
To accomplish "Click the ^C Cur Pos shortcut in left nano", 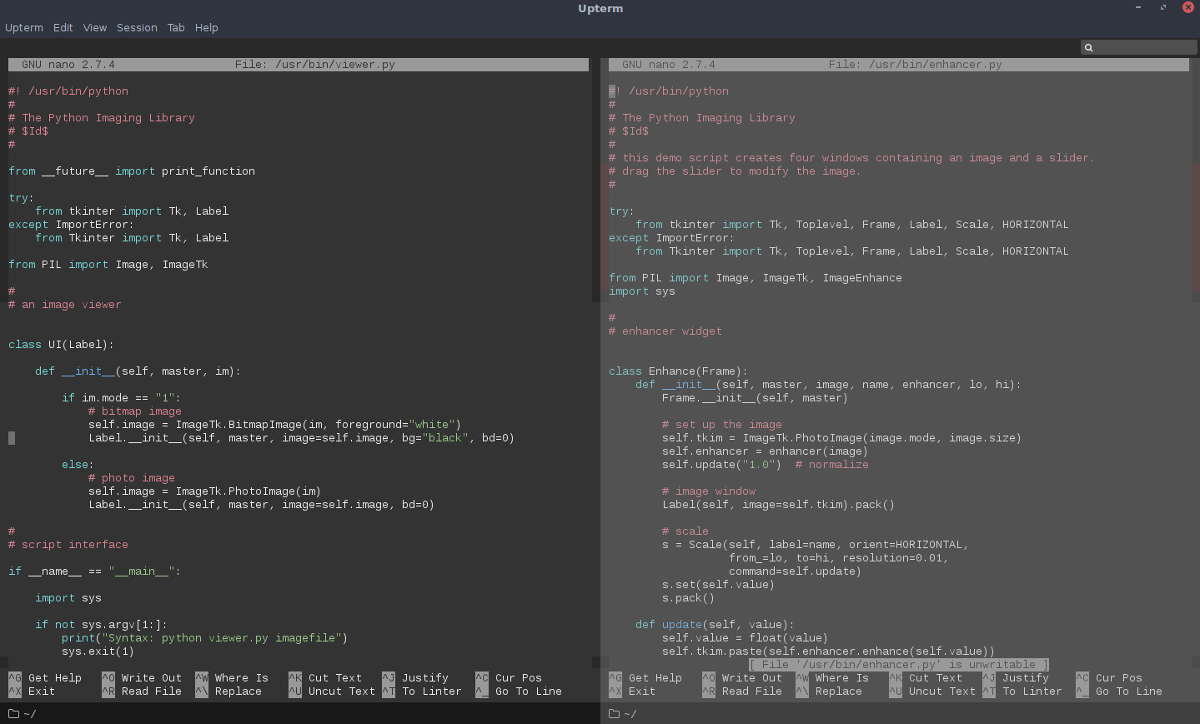I will tap(508, 677).
